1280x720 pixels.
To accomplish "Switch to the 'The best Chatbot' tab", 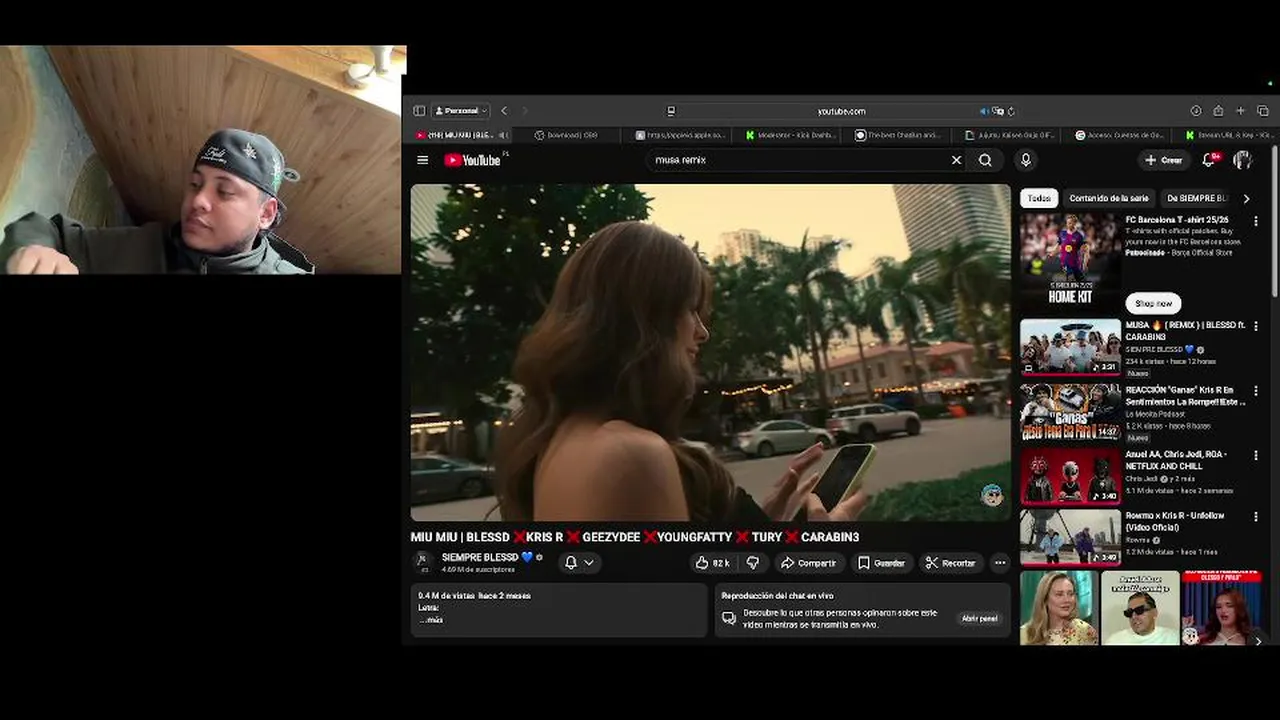I will 898,135.
